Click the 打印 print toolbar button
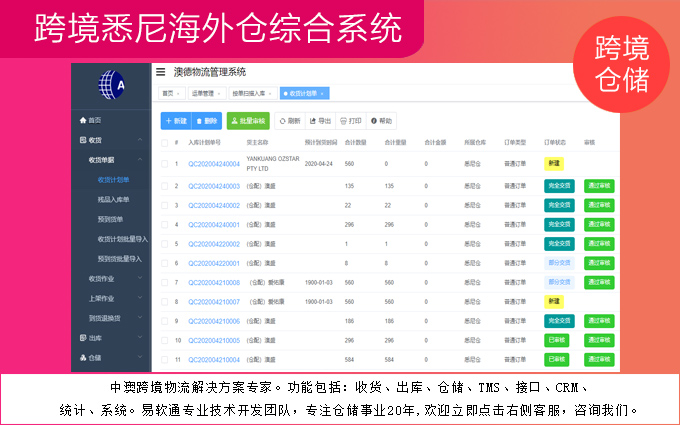This screenshot has width=680, height=425. tap(350, 120)
